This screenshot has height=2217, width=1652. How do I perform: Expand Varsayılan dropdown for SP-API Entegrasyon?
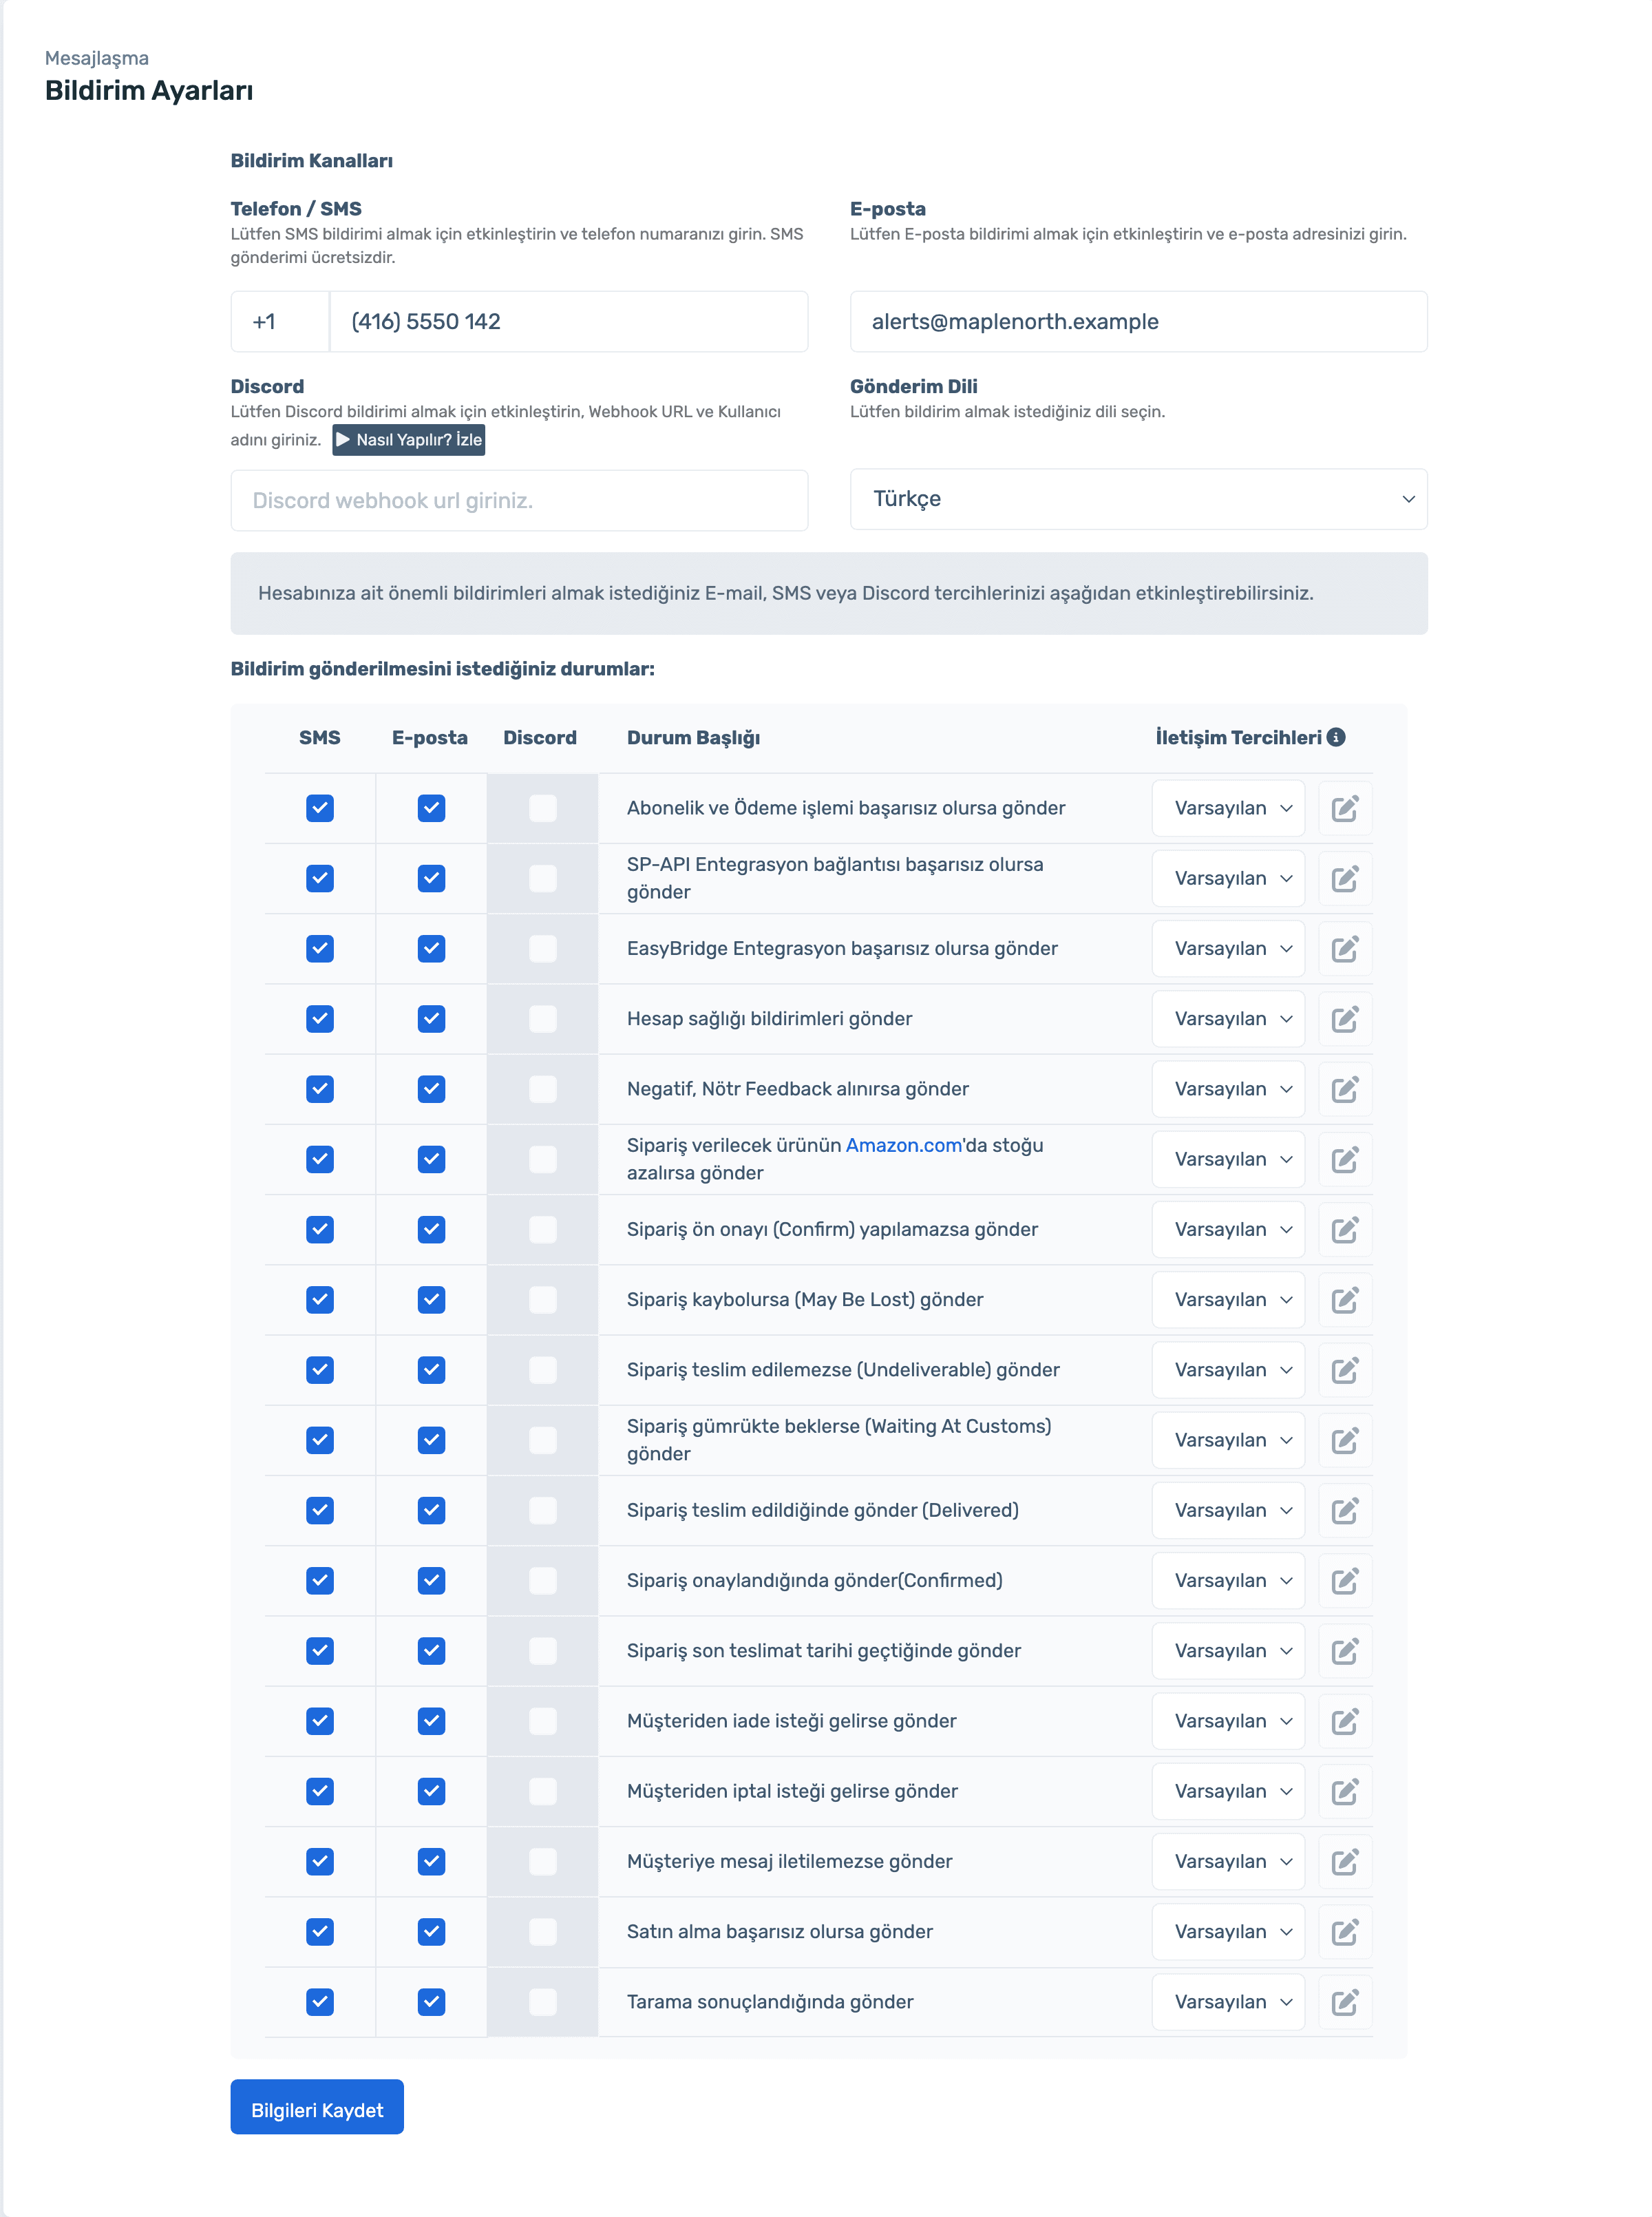coord(1228,878)
